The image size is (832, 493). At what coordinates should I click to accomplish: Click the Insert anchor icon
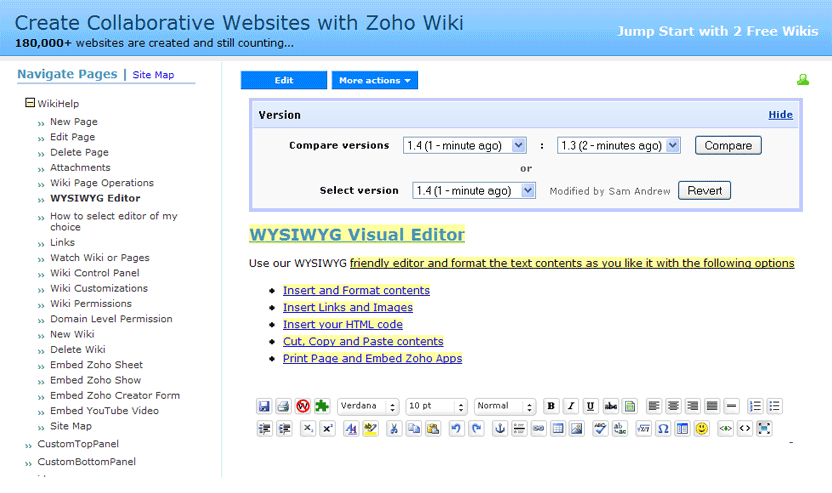500,428
